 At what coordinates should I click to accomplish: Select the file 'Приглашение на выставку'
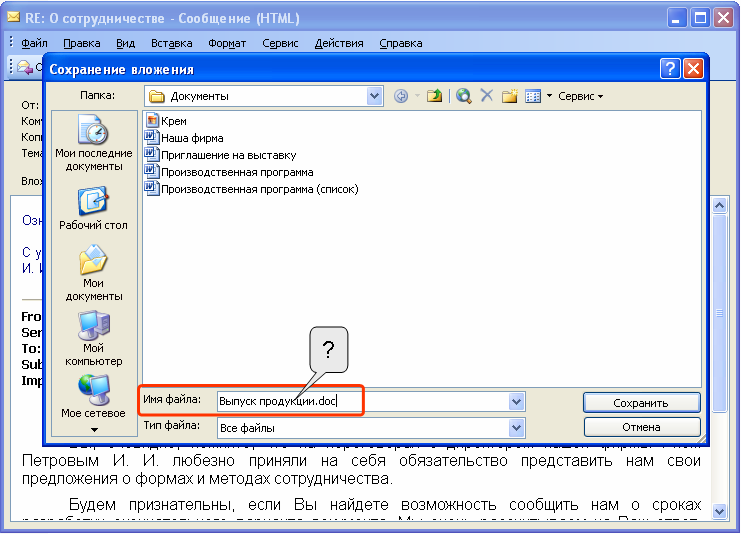tap(228, 155)
